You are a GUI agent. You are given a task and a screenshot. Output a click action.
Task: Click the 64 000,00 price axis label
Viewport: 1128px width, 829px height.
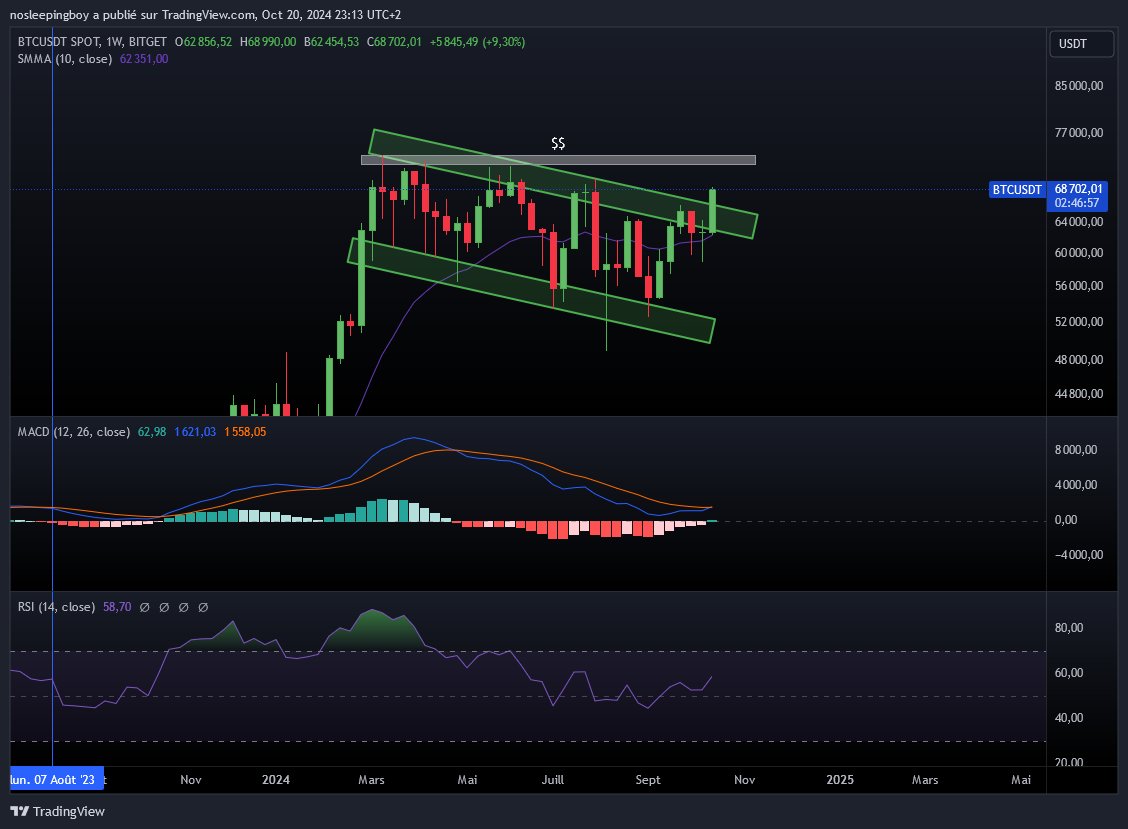click(x=1078, y=222)
